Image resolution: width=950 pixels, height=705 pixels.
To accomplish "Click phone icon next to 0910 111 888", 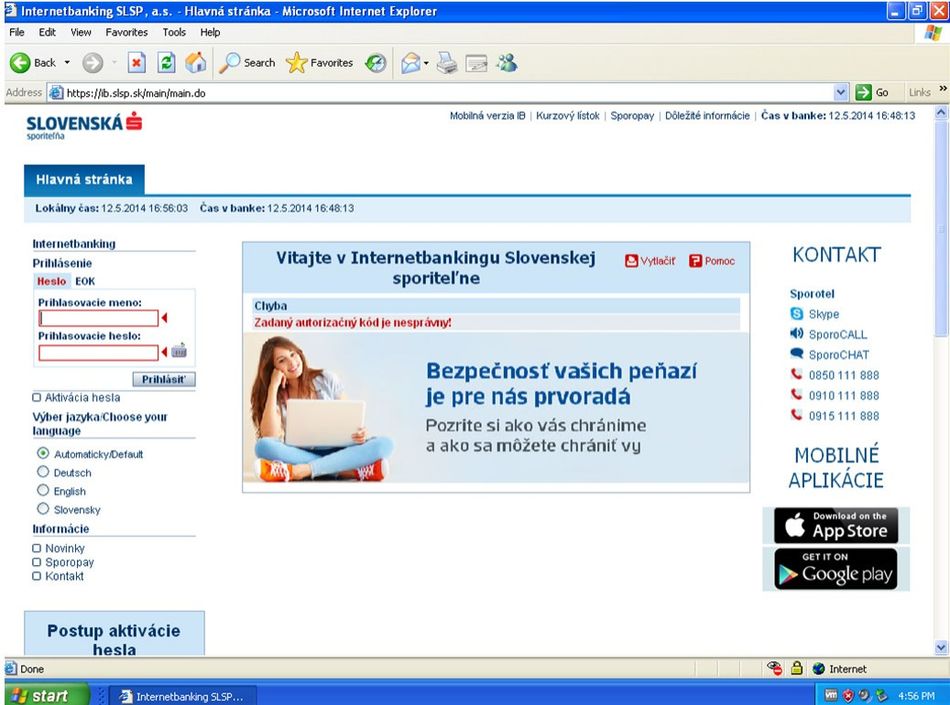I will (796, 395).
